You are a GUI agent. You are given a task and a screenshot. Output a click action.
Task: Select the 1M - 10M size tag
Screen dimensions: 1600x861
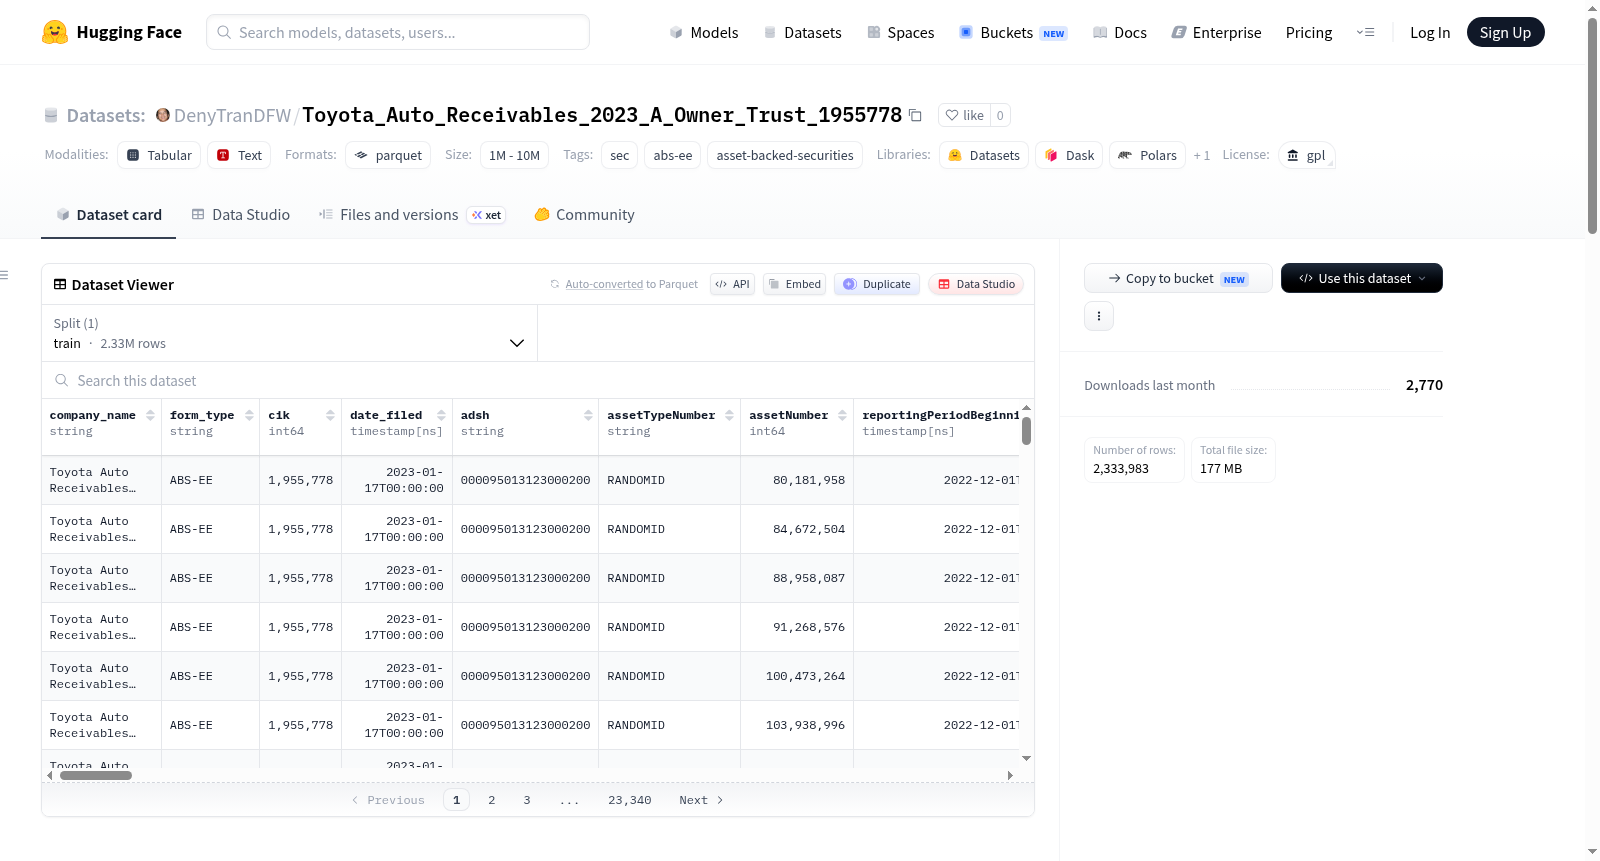(514, 155)
